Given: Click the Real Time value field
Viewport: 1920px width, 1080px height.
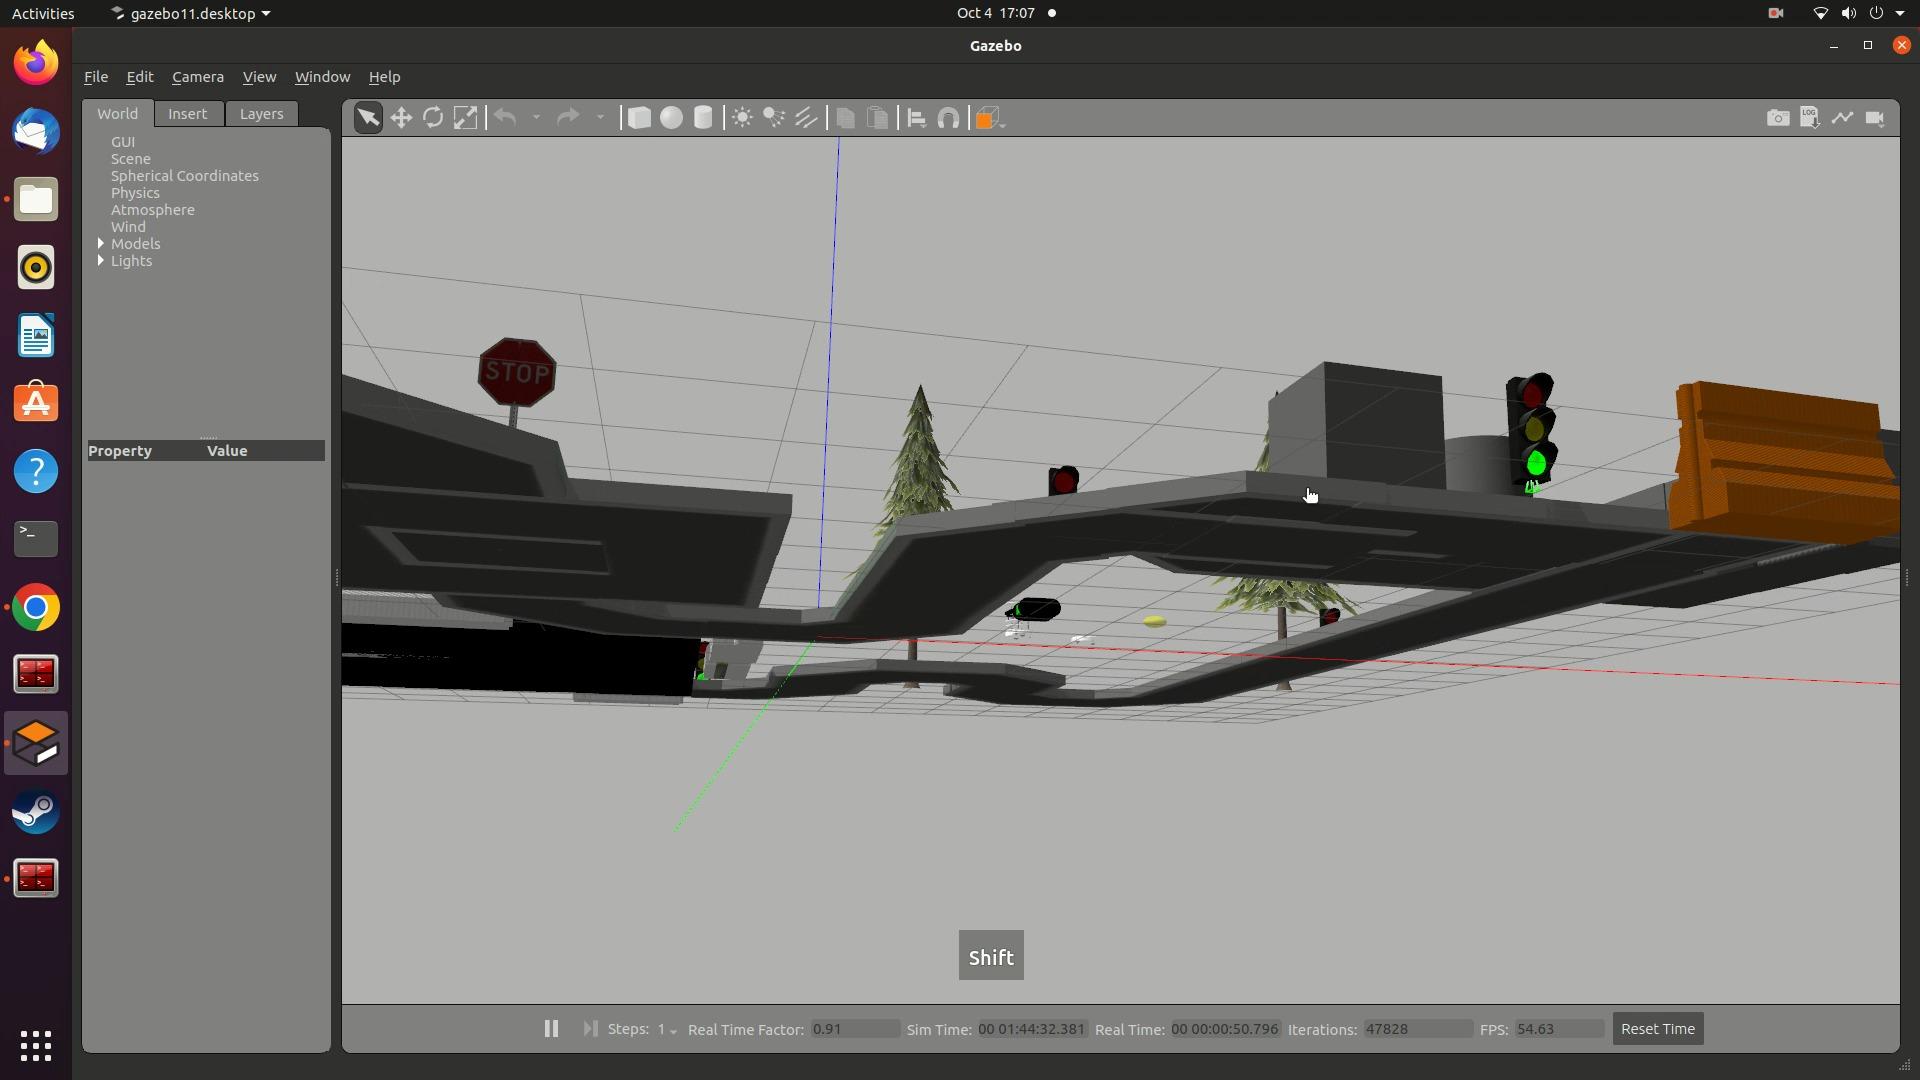Looking at the screenshot, I should [1225, 1029].
